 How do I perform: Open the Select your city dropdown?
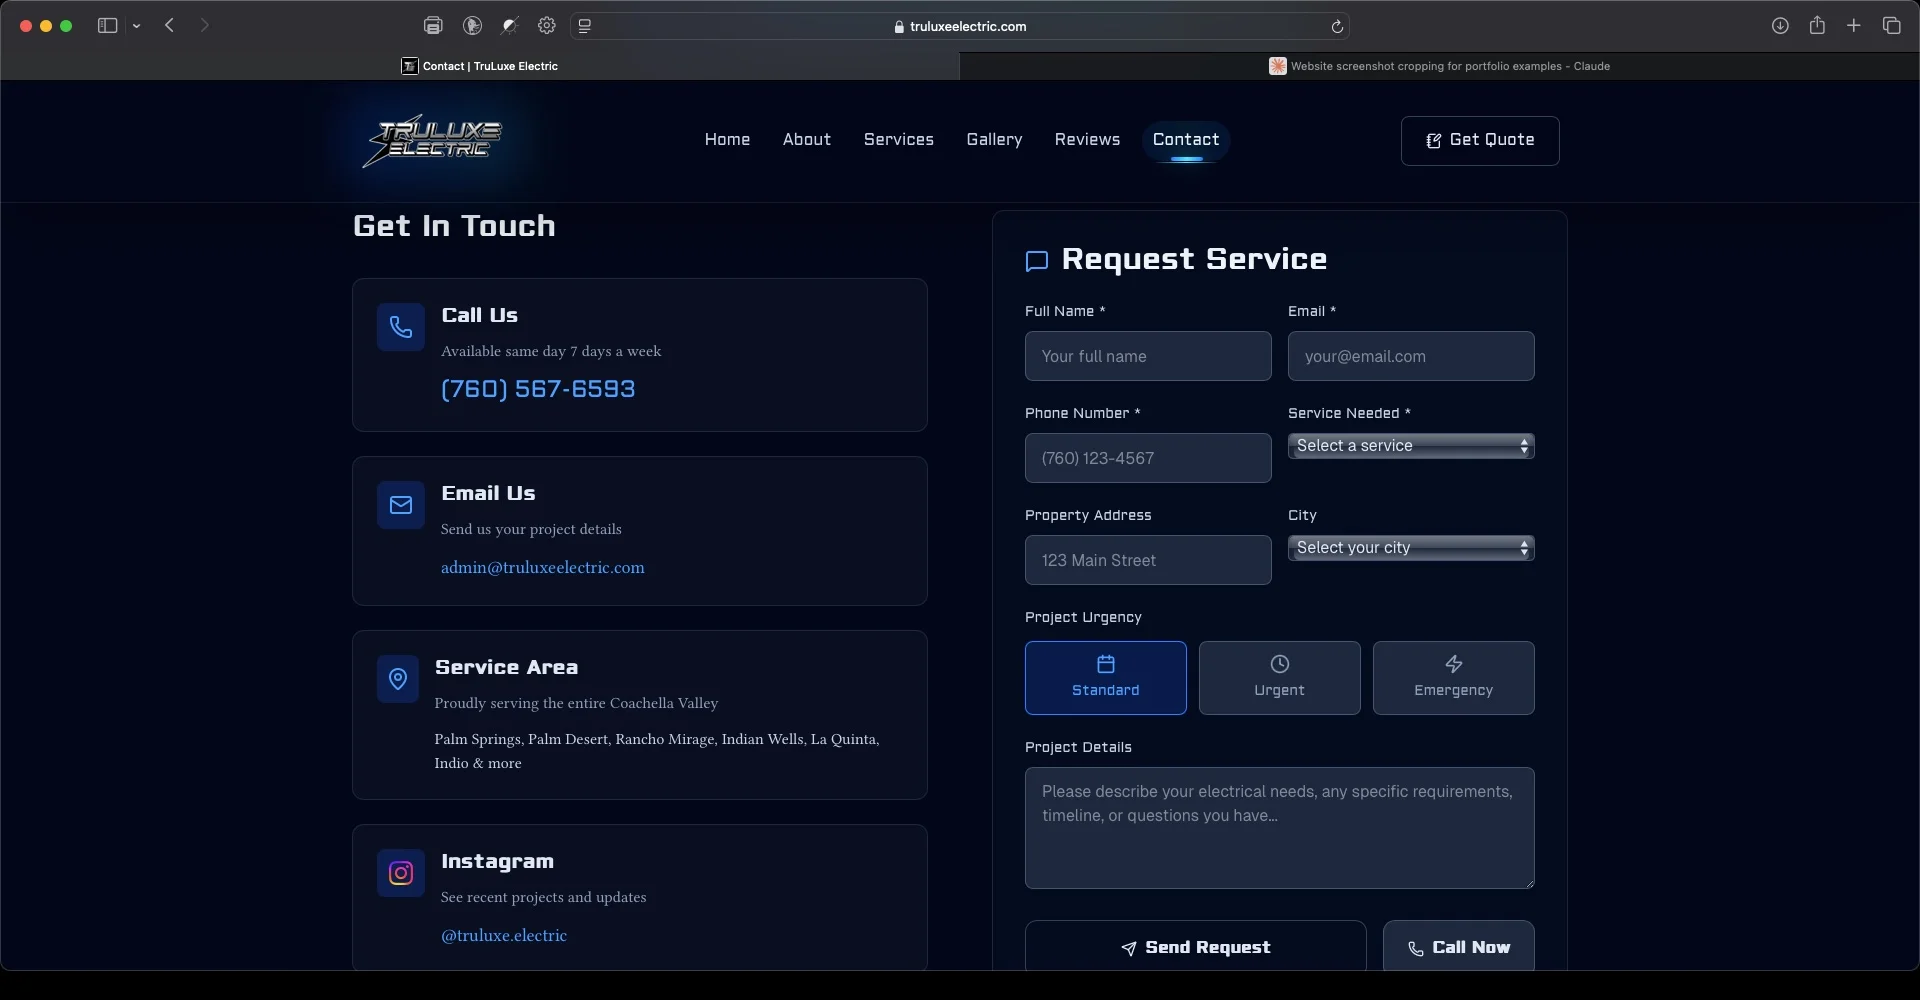(1410, 548)
